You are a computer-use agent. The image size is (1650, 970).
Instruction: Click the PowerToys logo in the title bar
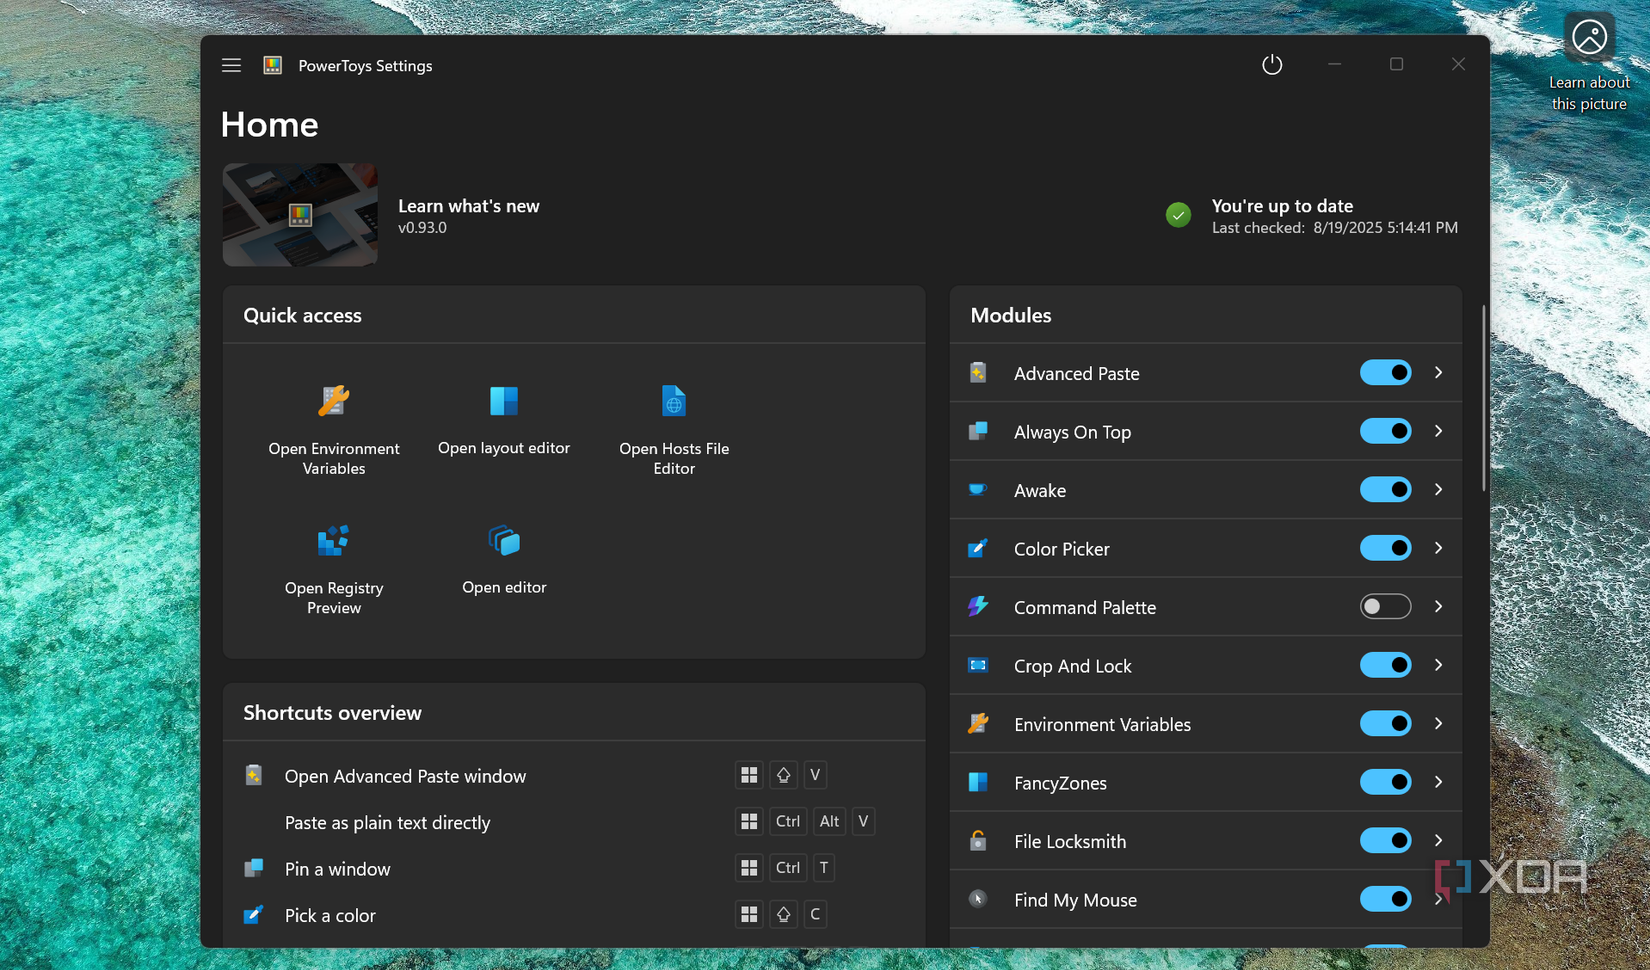click(x=272, y=65)
